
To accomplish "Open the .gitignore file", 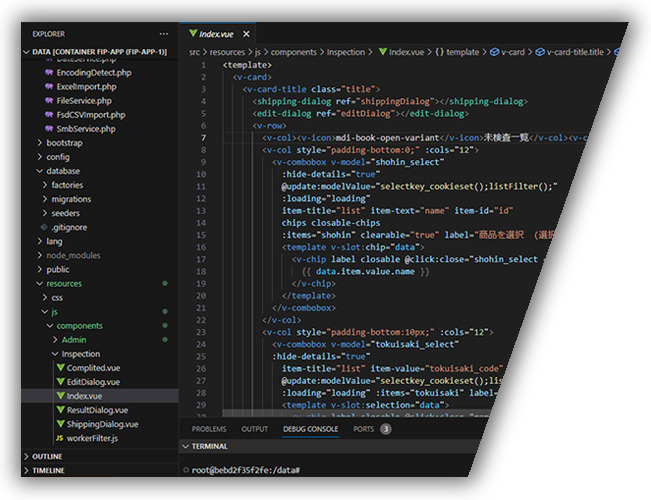I will [x=69, y=228].
